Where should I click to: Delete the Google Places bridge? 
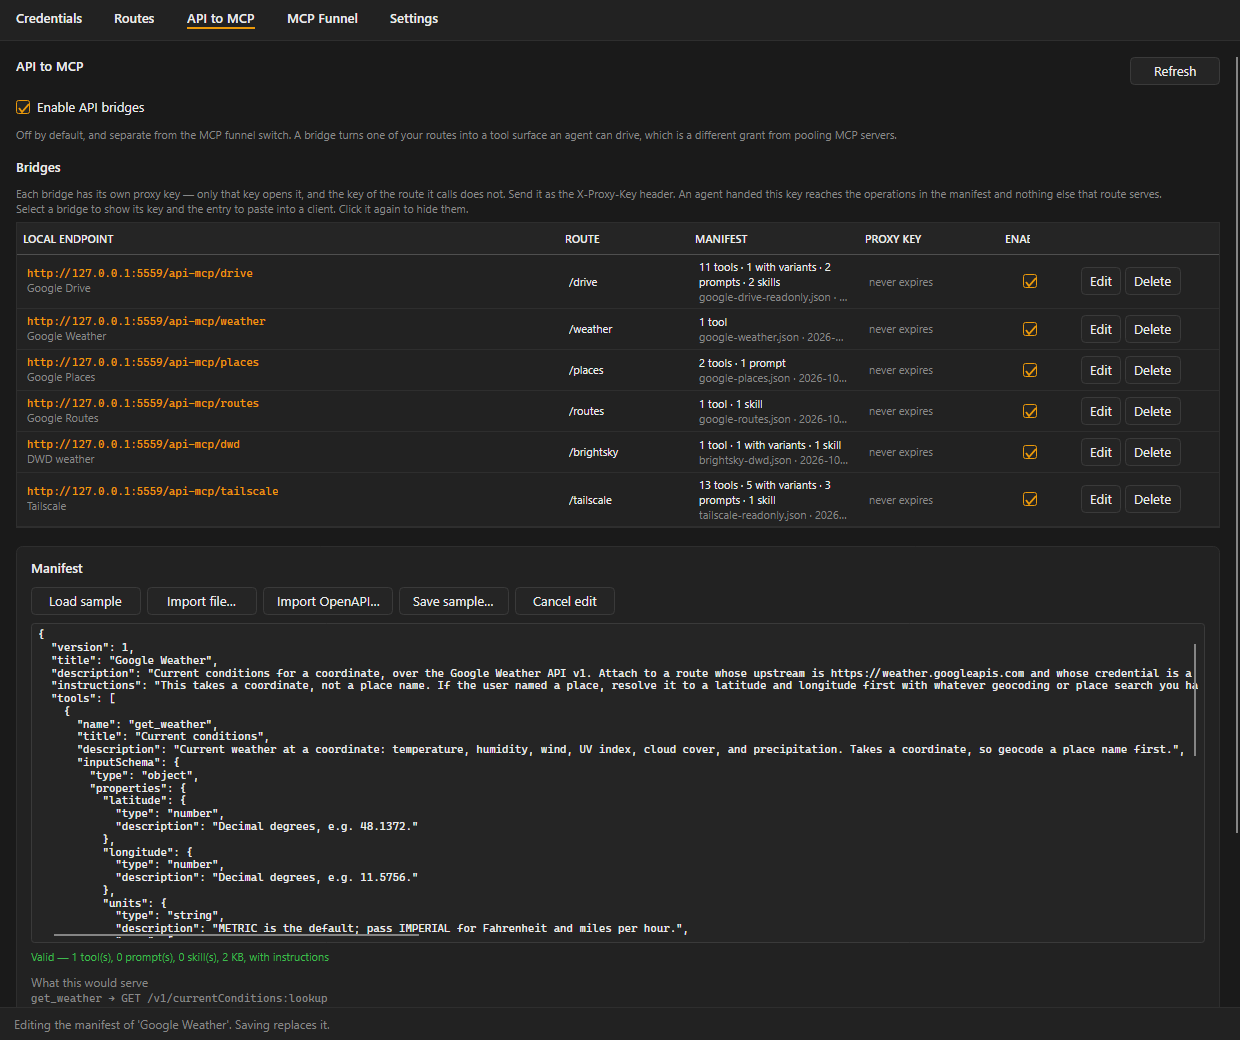[1152, 370]
